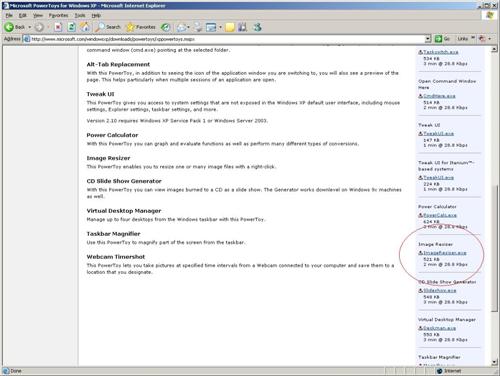Click the vertical scrollbar thumb
Screen dimensions: 500x376
(494, 248)
